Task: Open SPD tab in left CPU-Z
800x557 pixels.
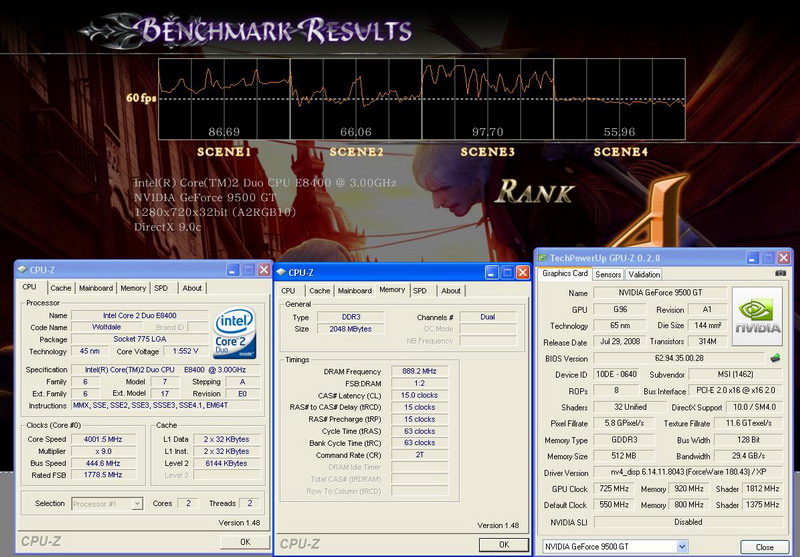Action: [161, 288]
